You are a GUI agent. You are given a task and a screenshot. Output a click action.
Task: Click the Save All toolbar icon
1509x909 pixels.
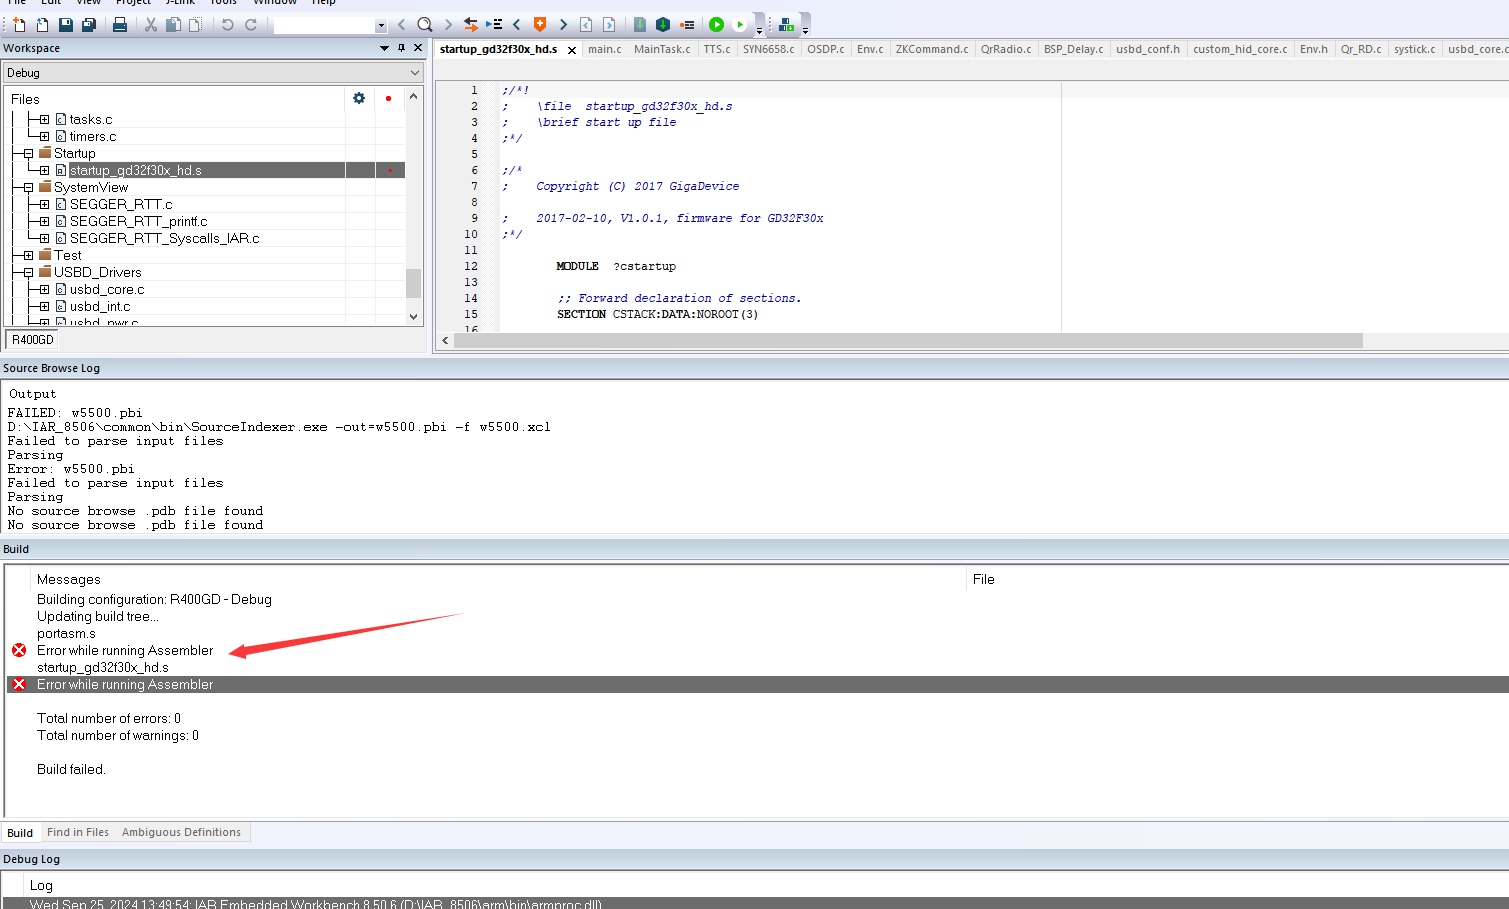pos(88,25)
